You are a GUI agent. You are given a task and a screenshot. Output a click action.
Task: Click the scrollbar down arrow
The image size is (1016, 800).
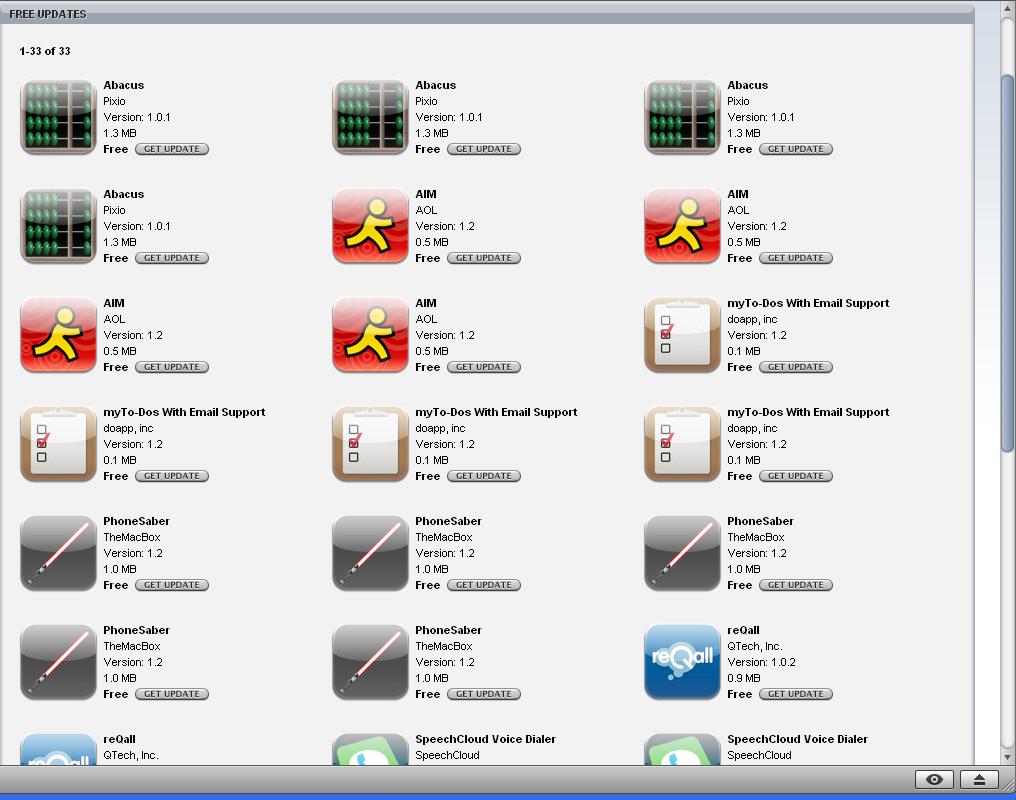point(1007,757)
